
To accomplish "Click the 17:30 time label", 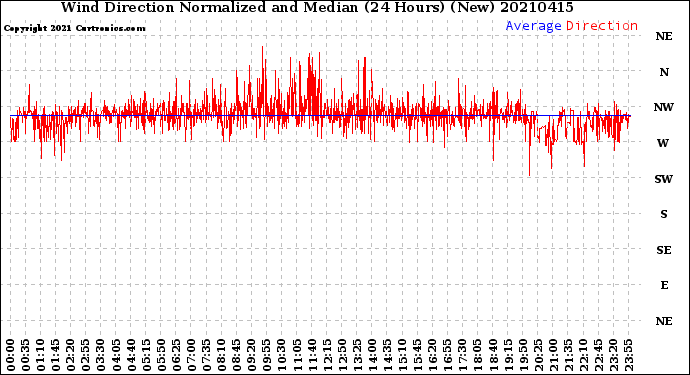I will point(462,355).
